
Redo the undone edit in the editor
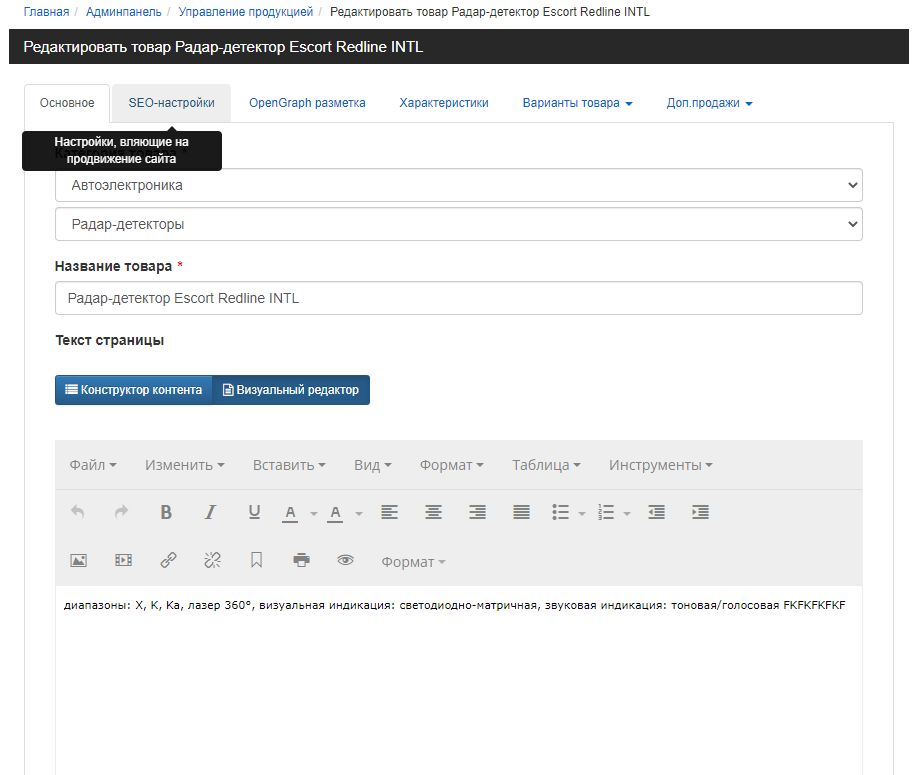[x=121, y=512]
